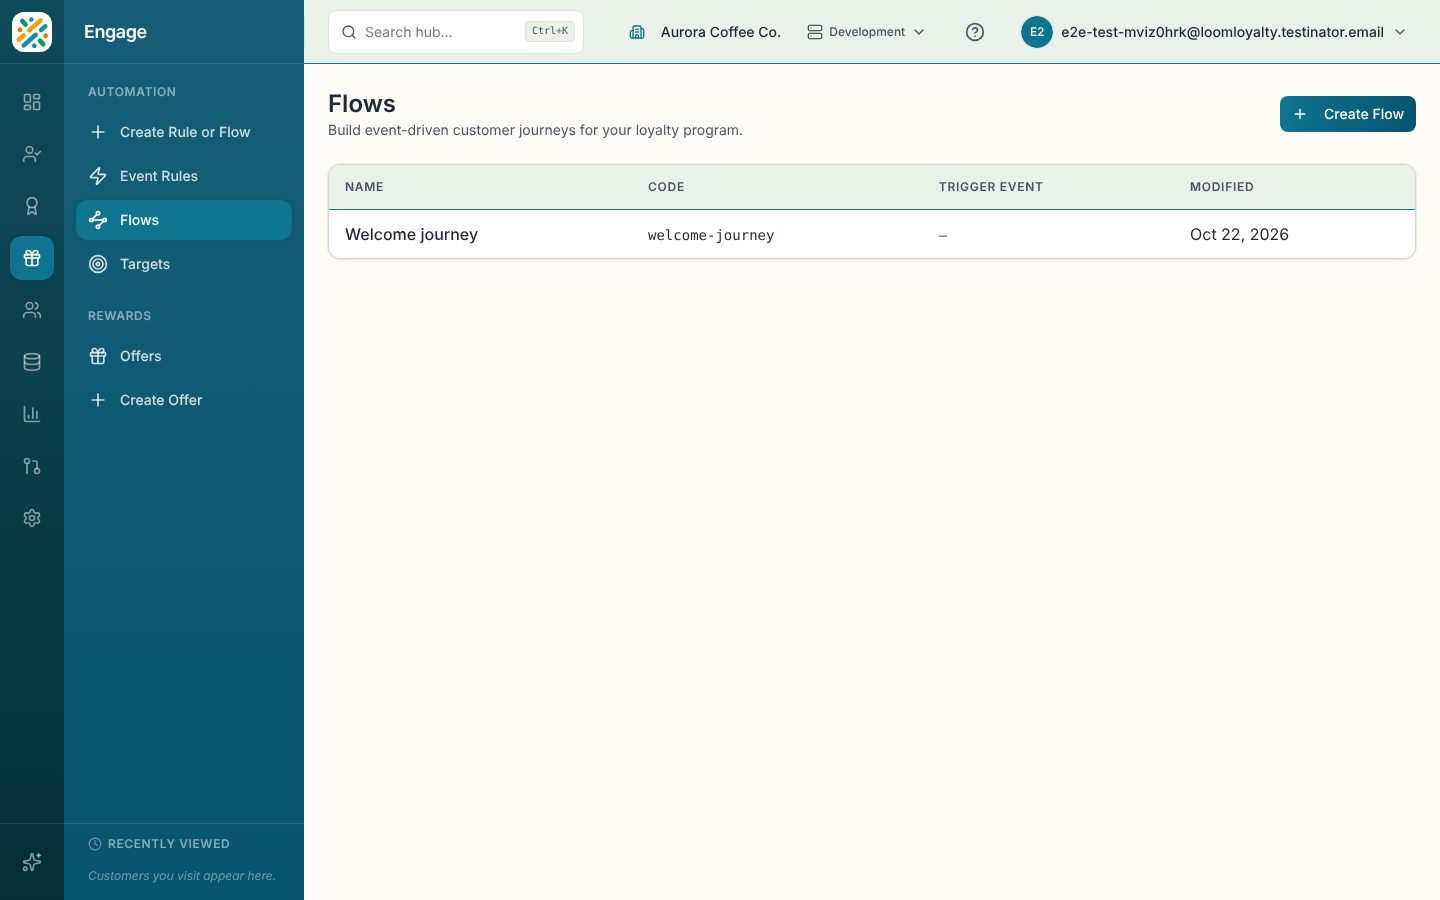Open the settings gear icon
Viewport: 1440px width, 900px height.
pos(32,518)
